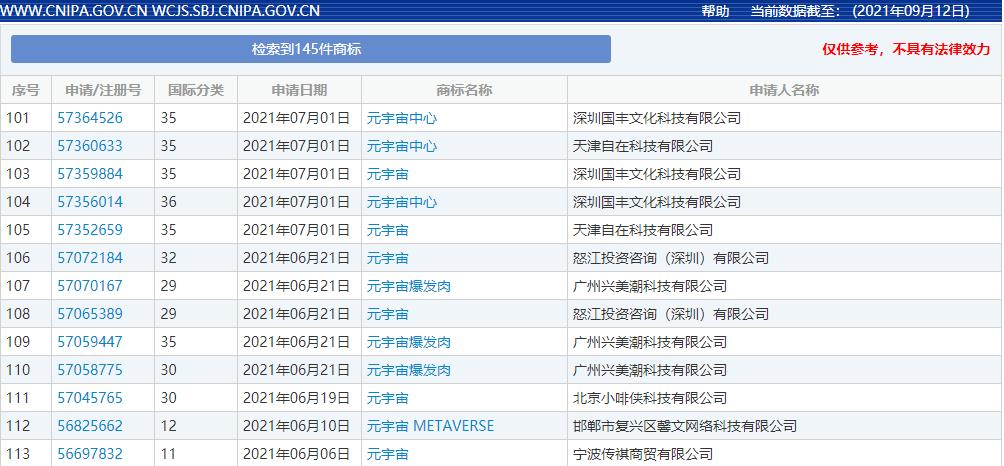Open application number 57070167
The image size is (1004, 466).
(90, 286)
